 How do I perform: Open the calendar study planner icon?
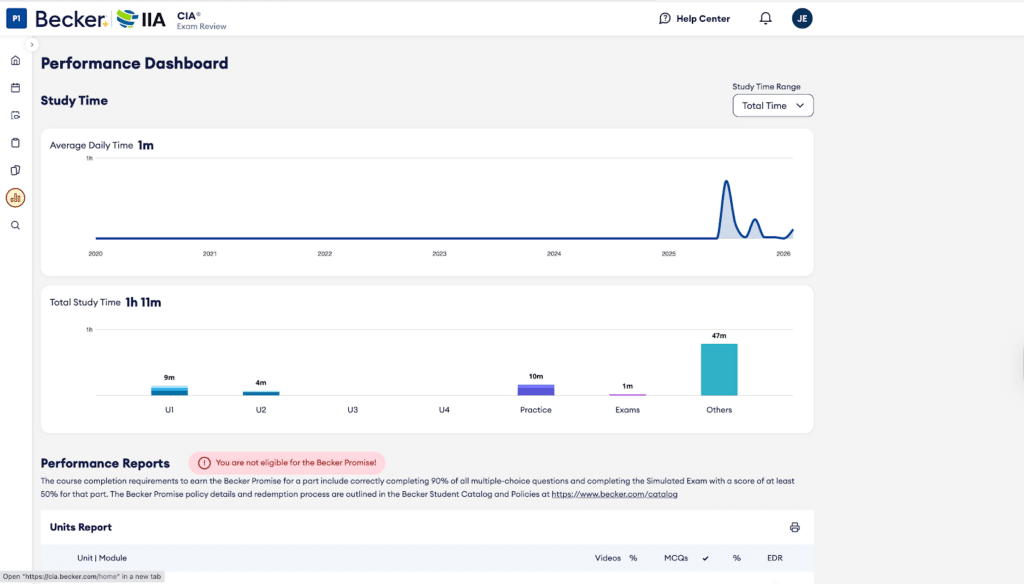click(15, 88)
